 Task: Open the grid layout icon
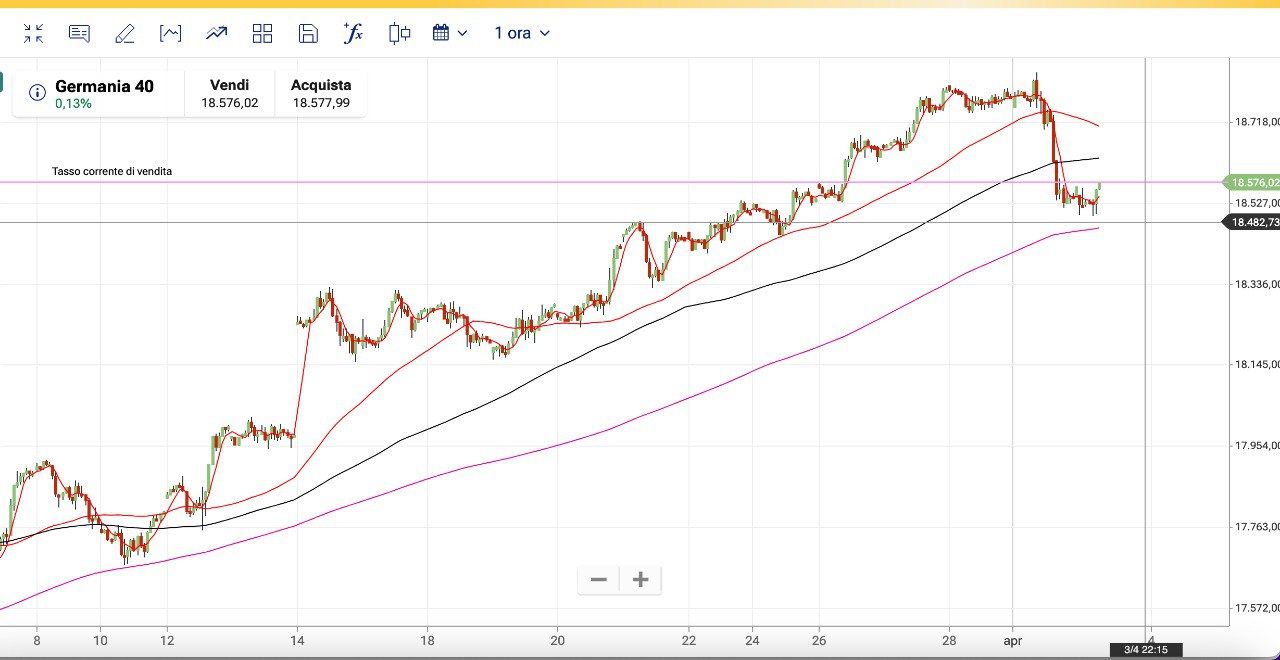coord(262,34)
